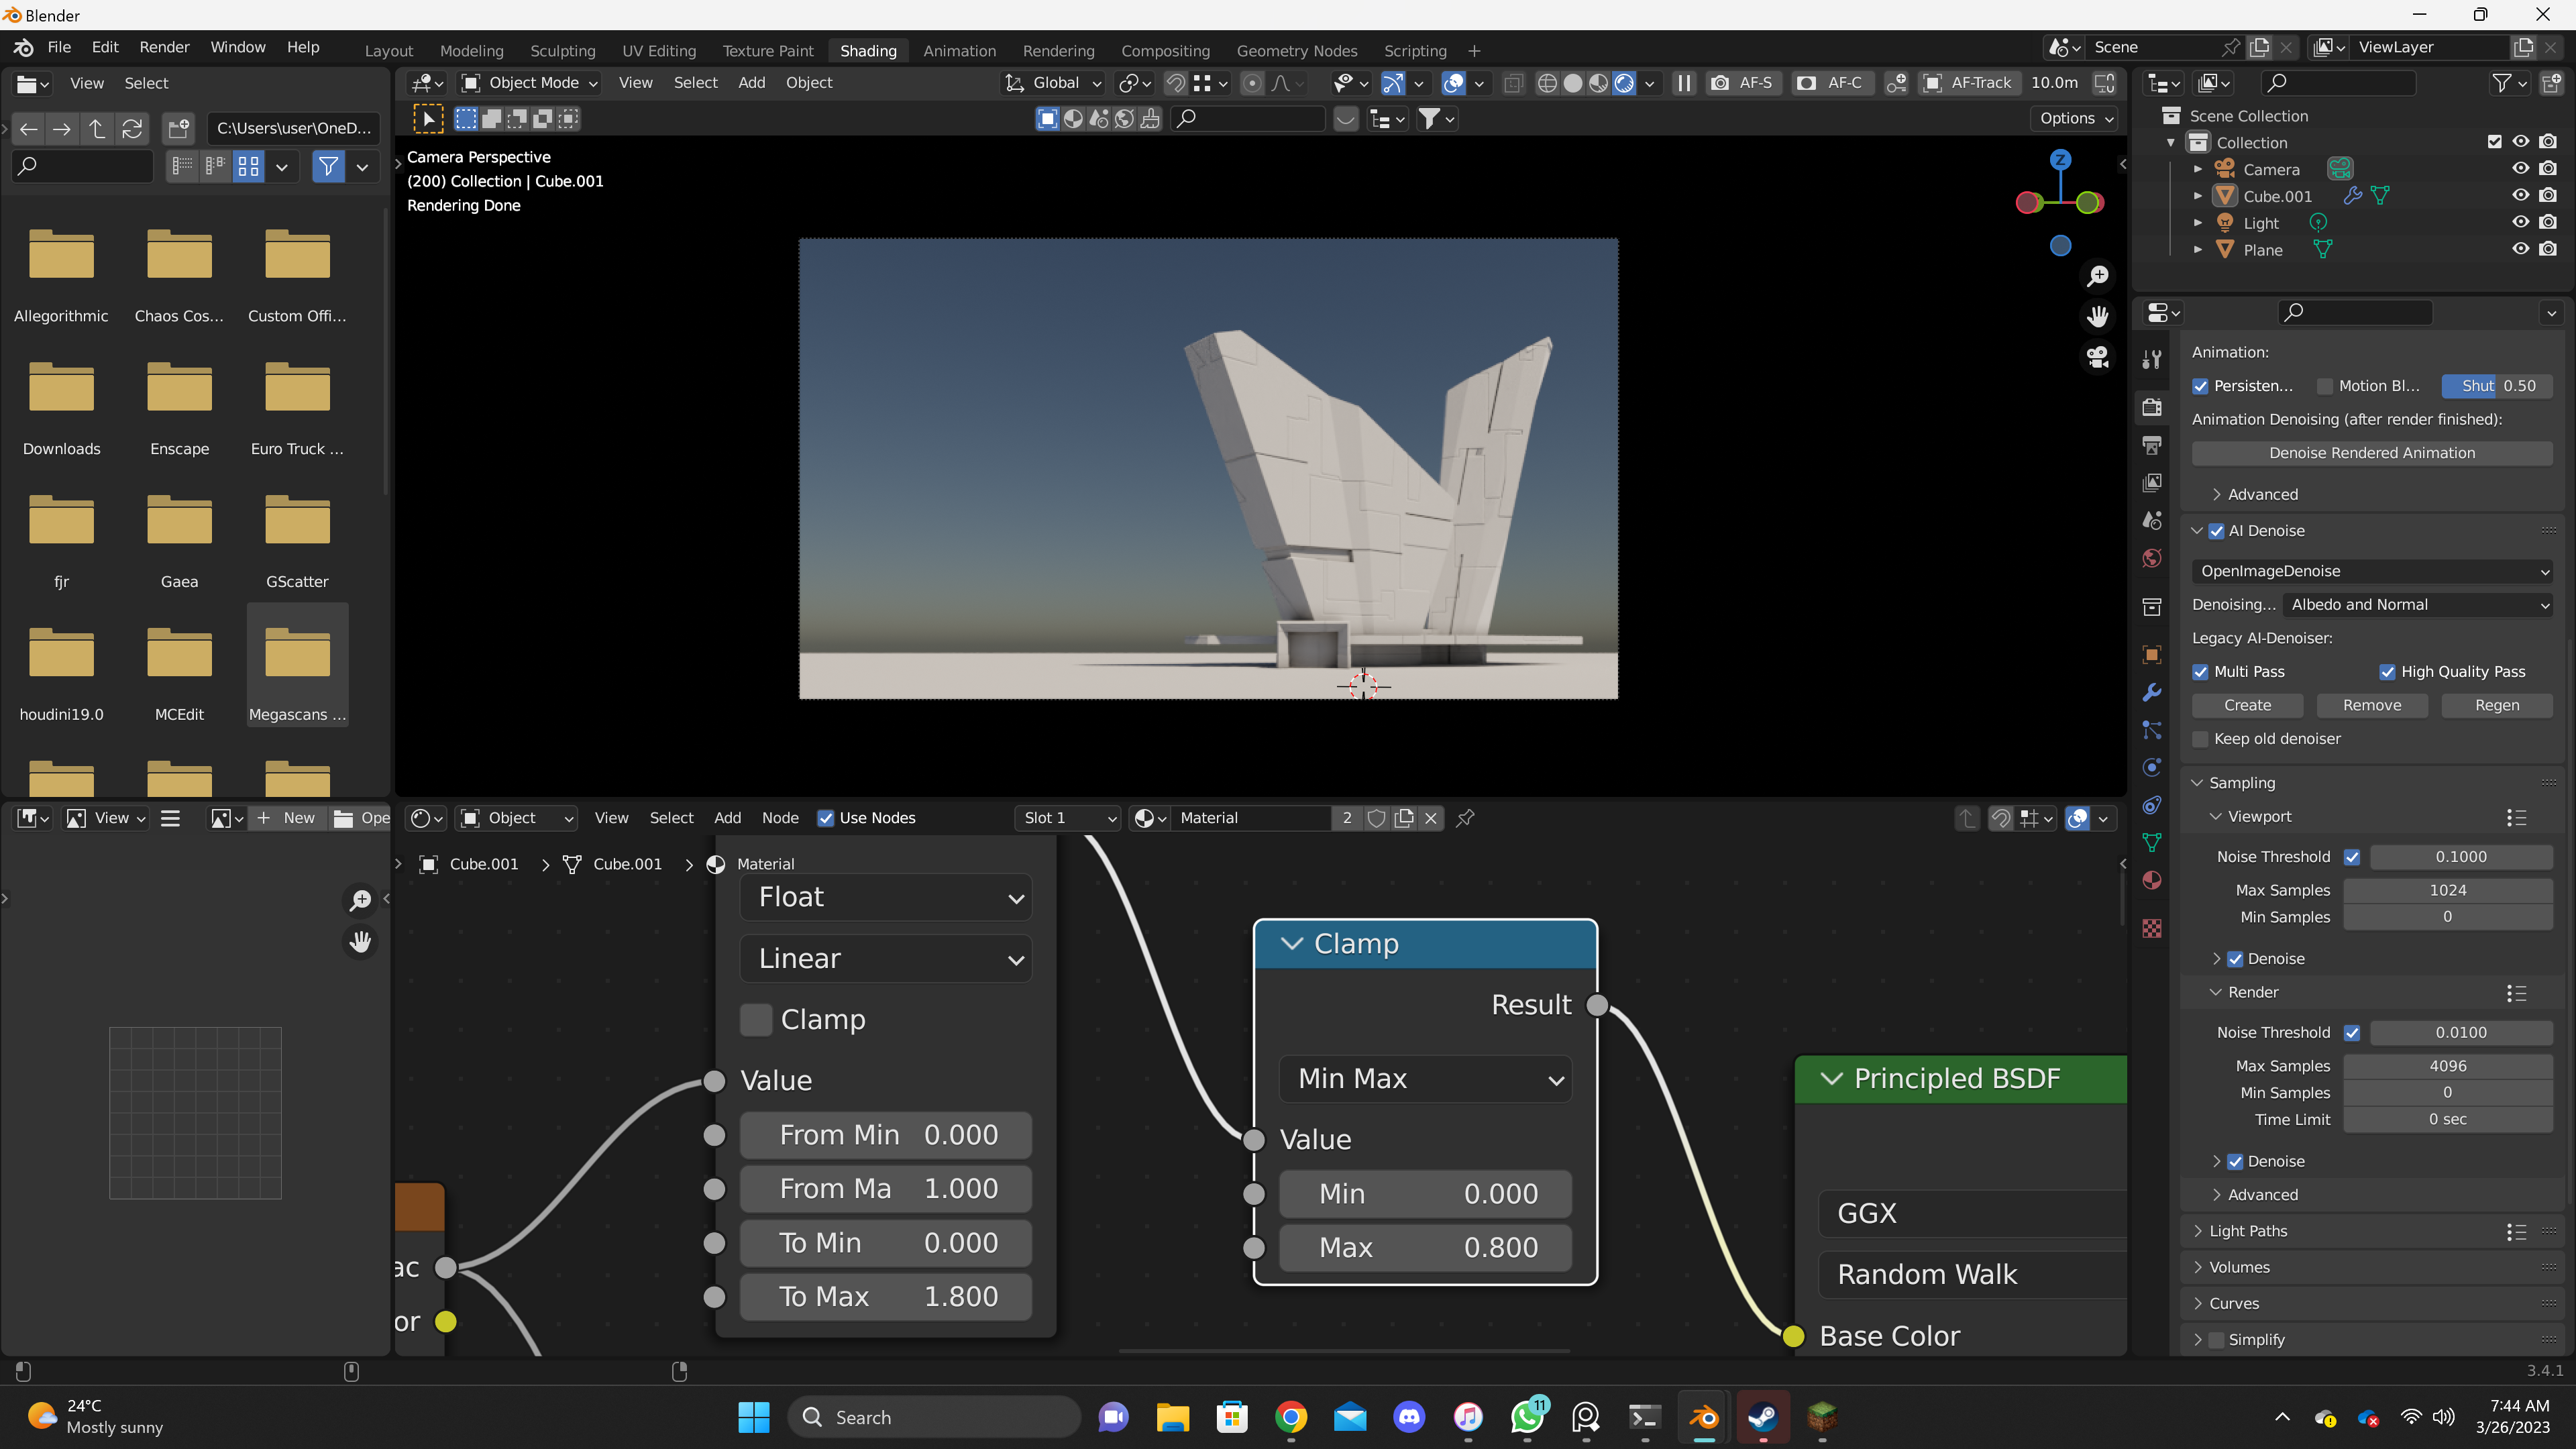2576x1449 pixels.
Task: Enable fake user shield icon for Material
Action: click(x=1376, y=818)
